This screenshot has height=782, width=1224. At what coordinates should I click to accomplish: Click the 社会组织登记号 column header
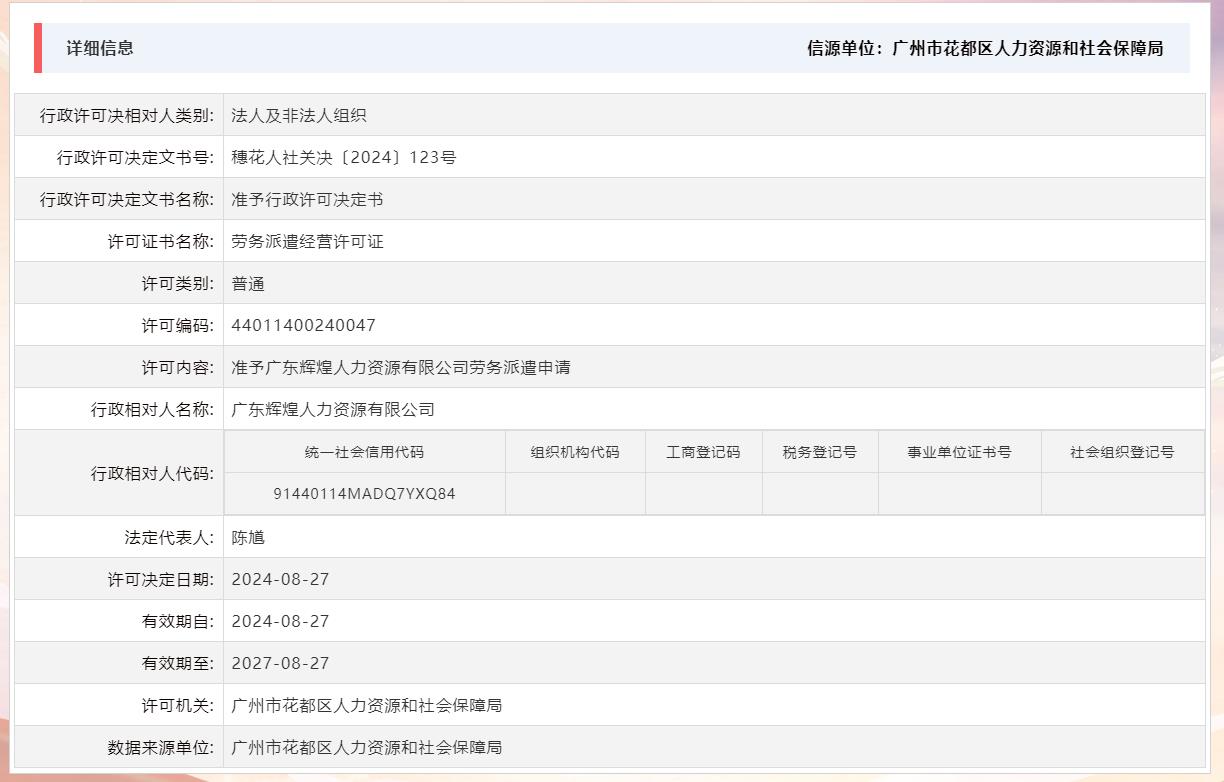point(1122,452)
